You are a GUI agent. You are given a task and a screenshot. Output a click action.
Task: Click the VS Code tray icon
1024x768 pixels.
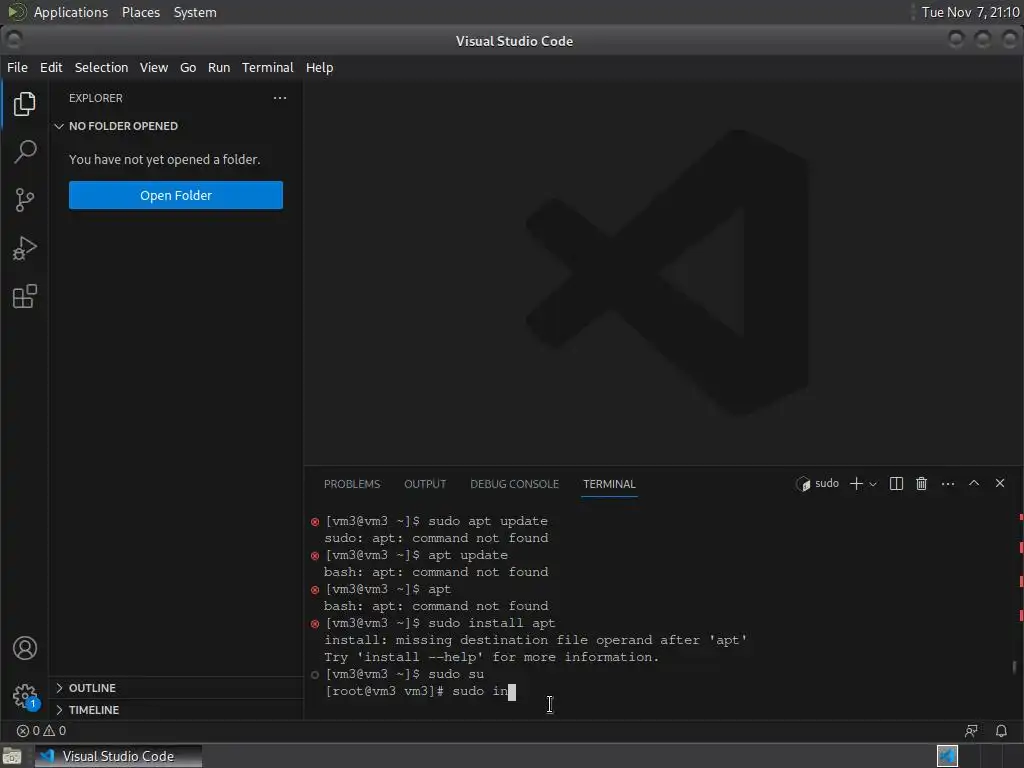click(x=947, y=756)
